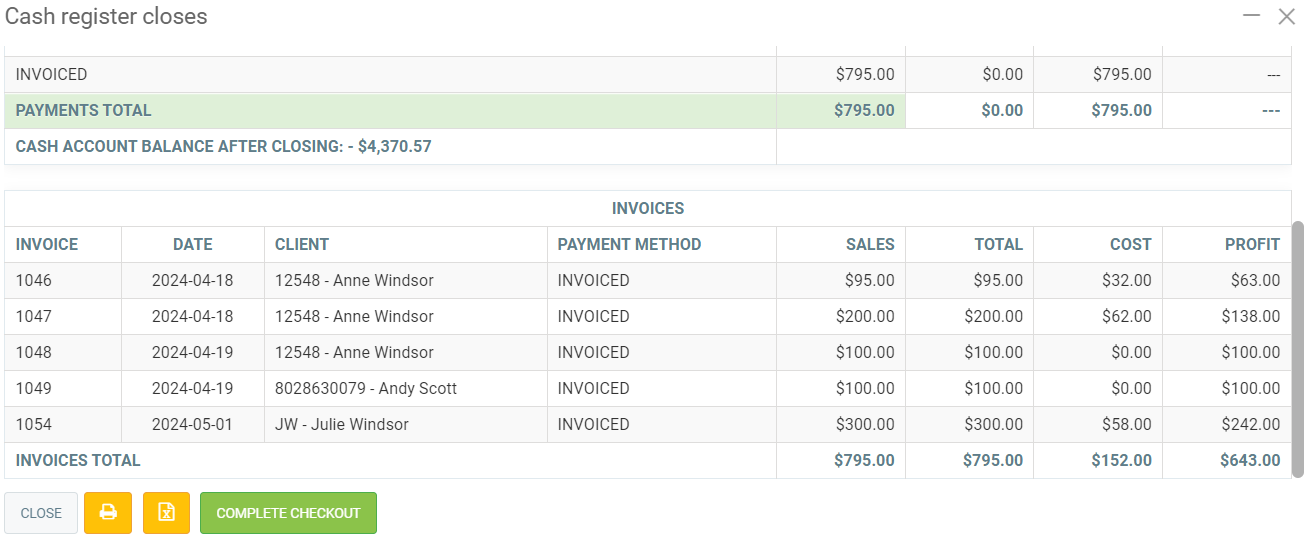Image resolution: width=1306 pixels, height=543 pixels.
Task: Select the Andy Scott client cell
Action: 366,388
